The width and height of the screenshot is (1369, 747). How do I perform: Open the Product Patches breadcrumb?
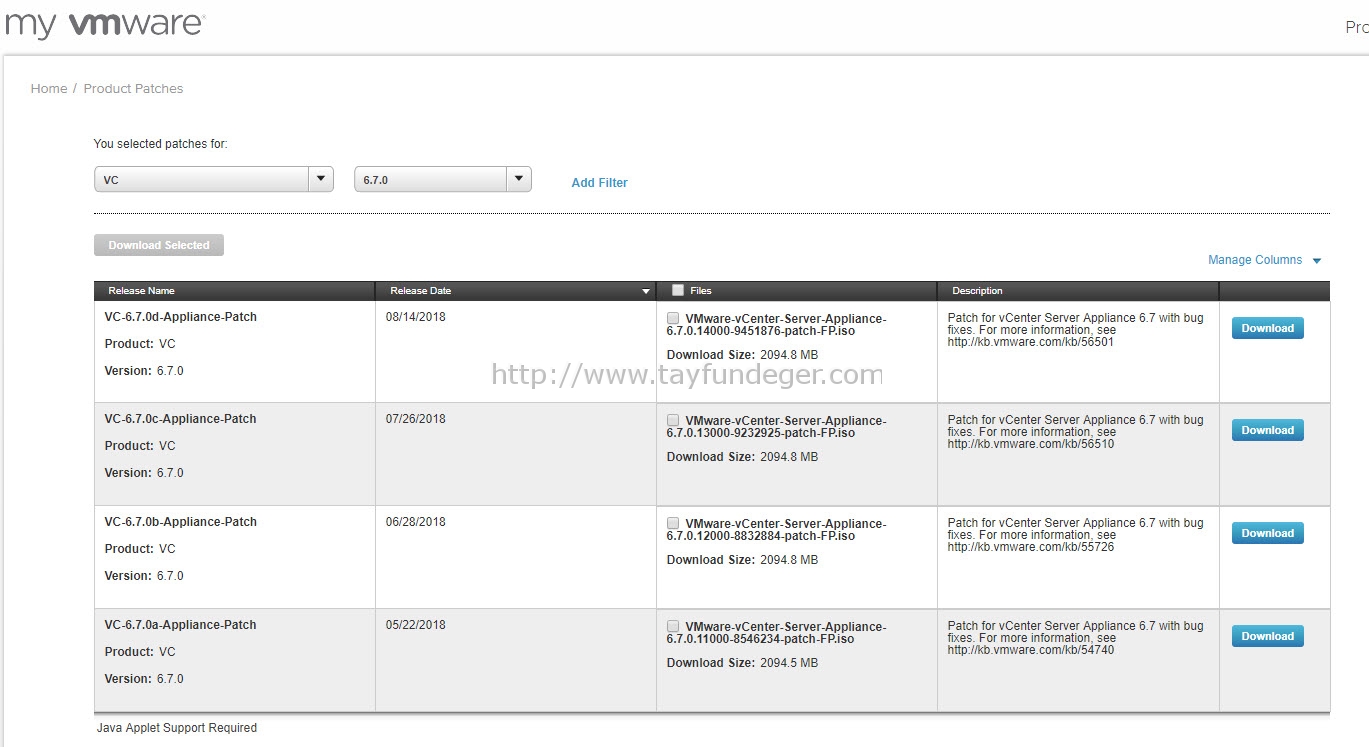point(133,89)
